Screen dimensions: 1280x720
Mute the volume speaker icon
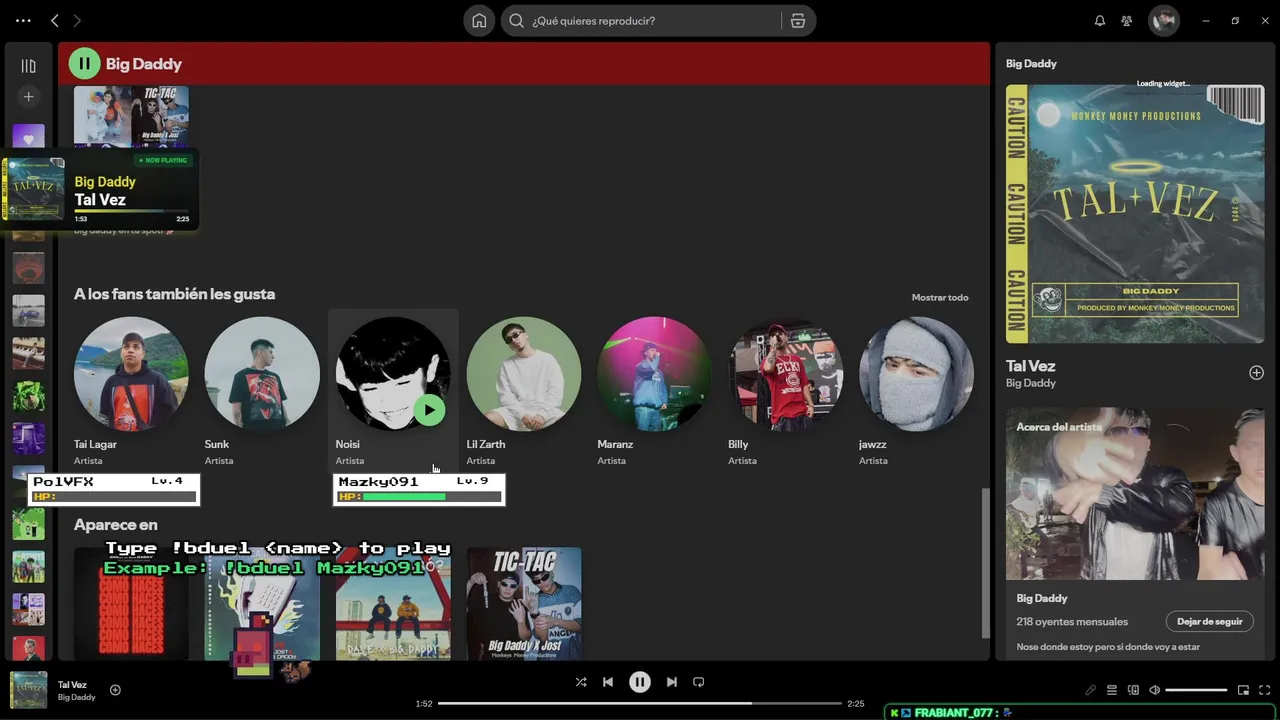tap(1155, 690)
